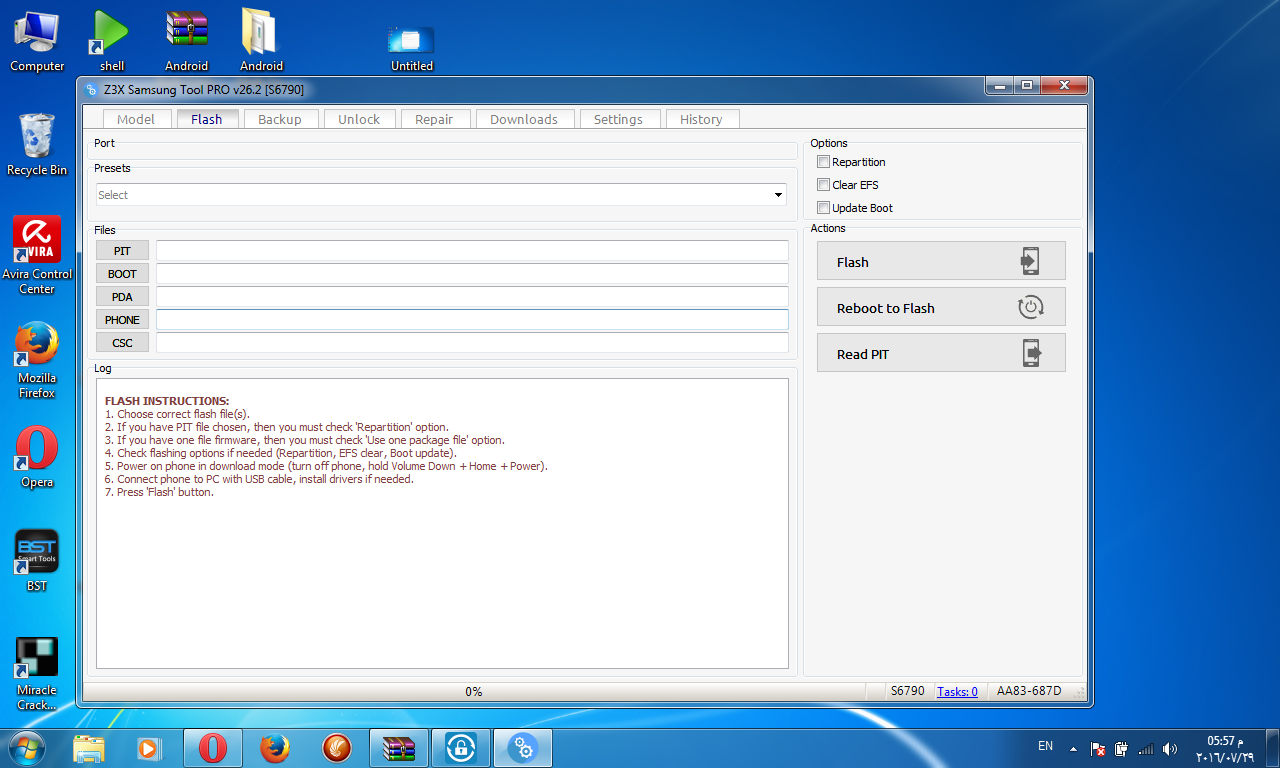This screenshot has height=768, width=1280.
Task: Open the Repair tab
Action: (x=434, y=119)
